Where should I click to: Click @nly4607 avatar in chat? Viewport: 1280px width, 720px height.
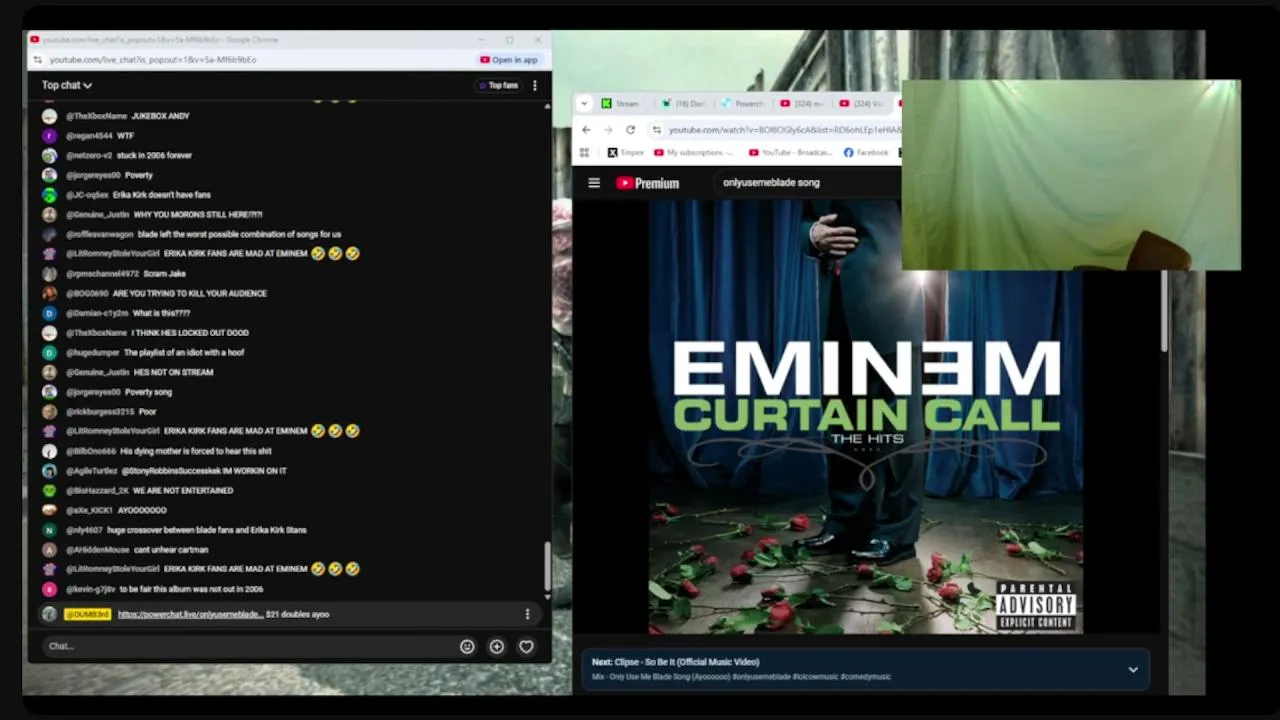[49, 530]
